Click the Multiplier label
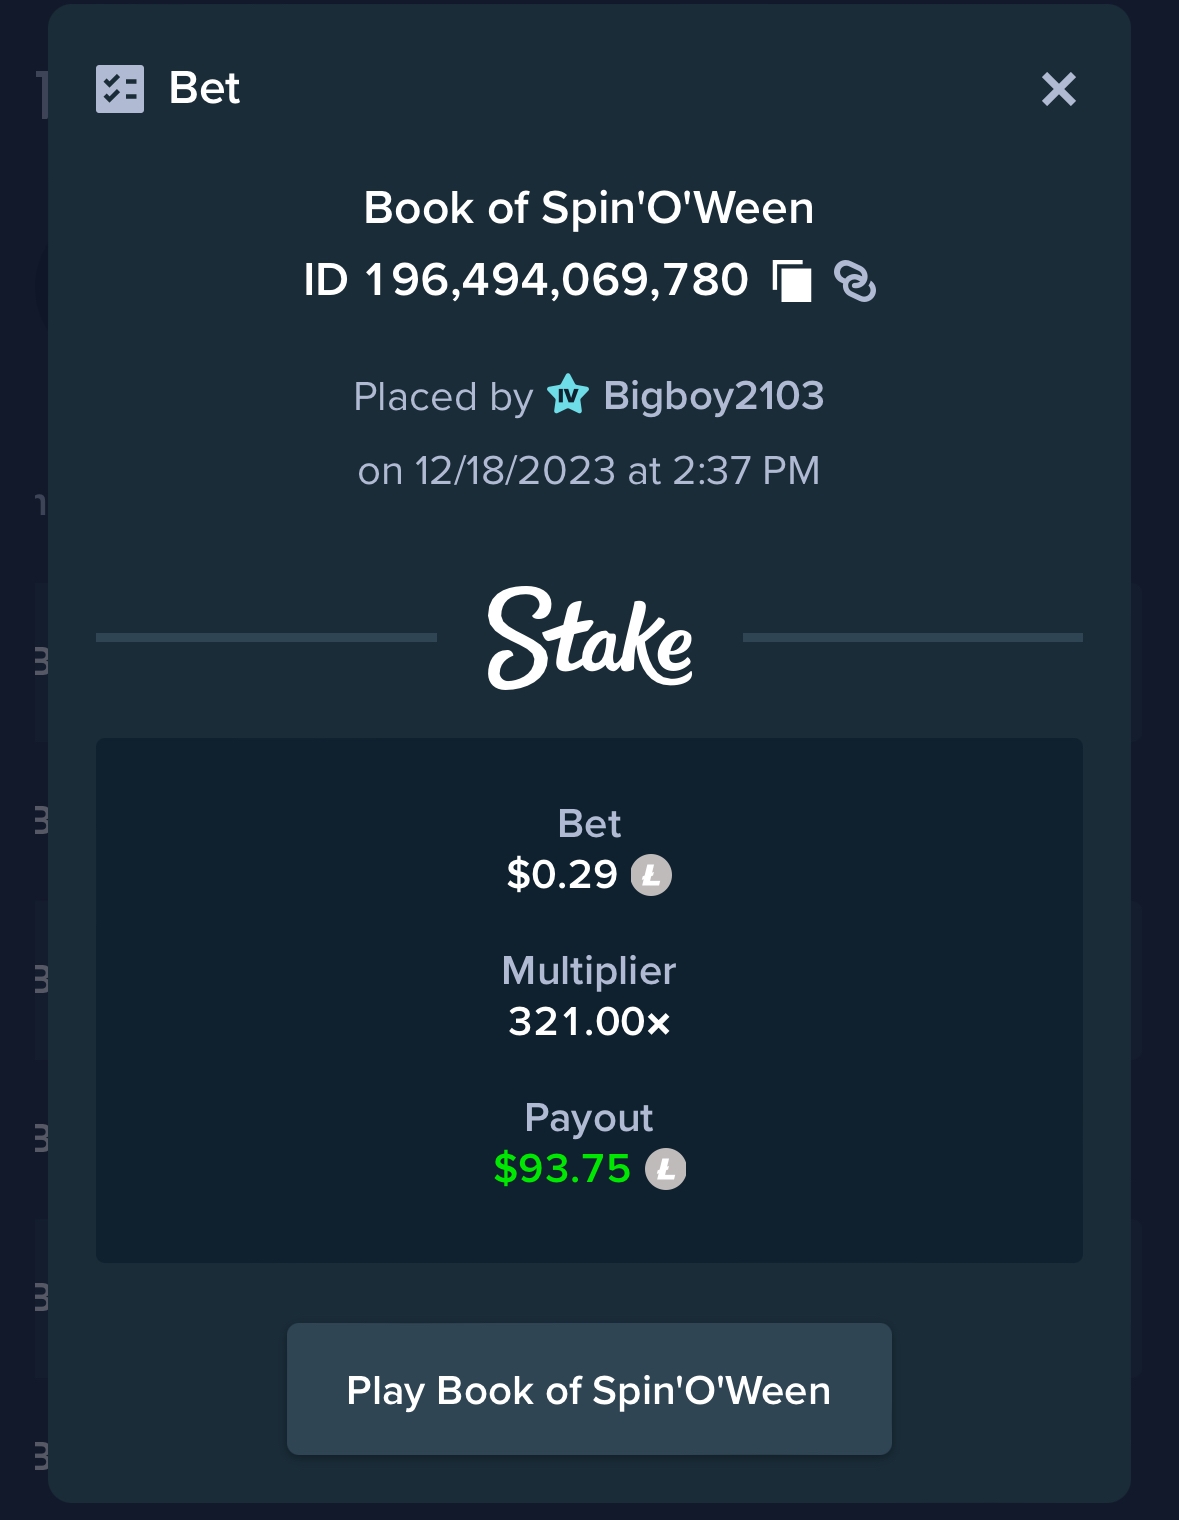Image resolution: width=1179 pixels, height=1520 pixels. (589, 971)
